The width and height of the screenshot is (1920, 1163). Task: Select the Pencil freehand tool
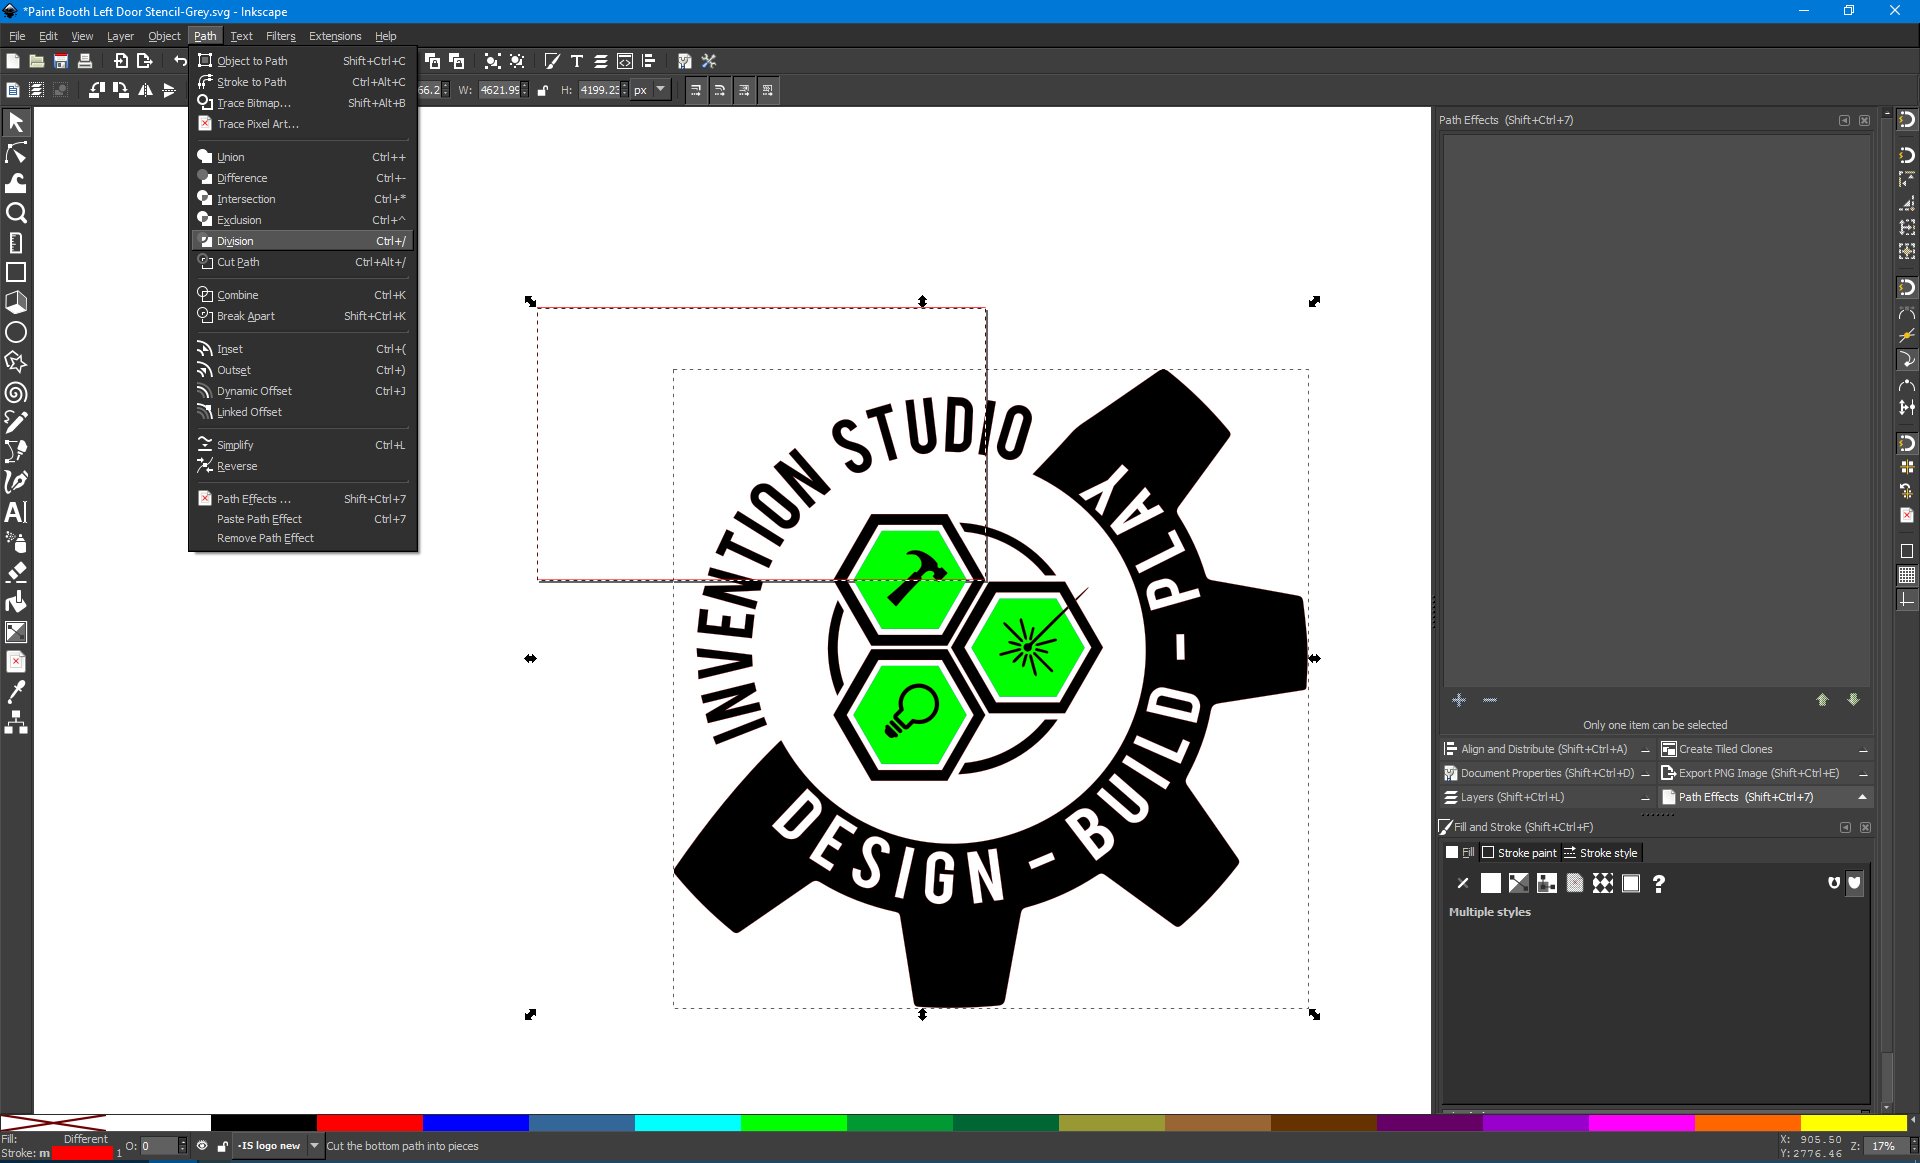pos(16,422)
